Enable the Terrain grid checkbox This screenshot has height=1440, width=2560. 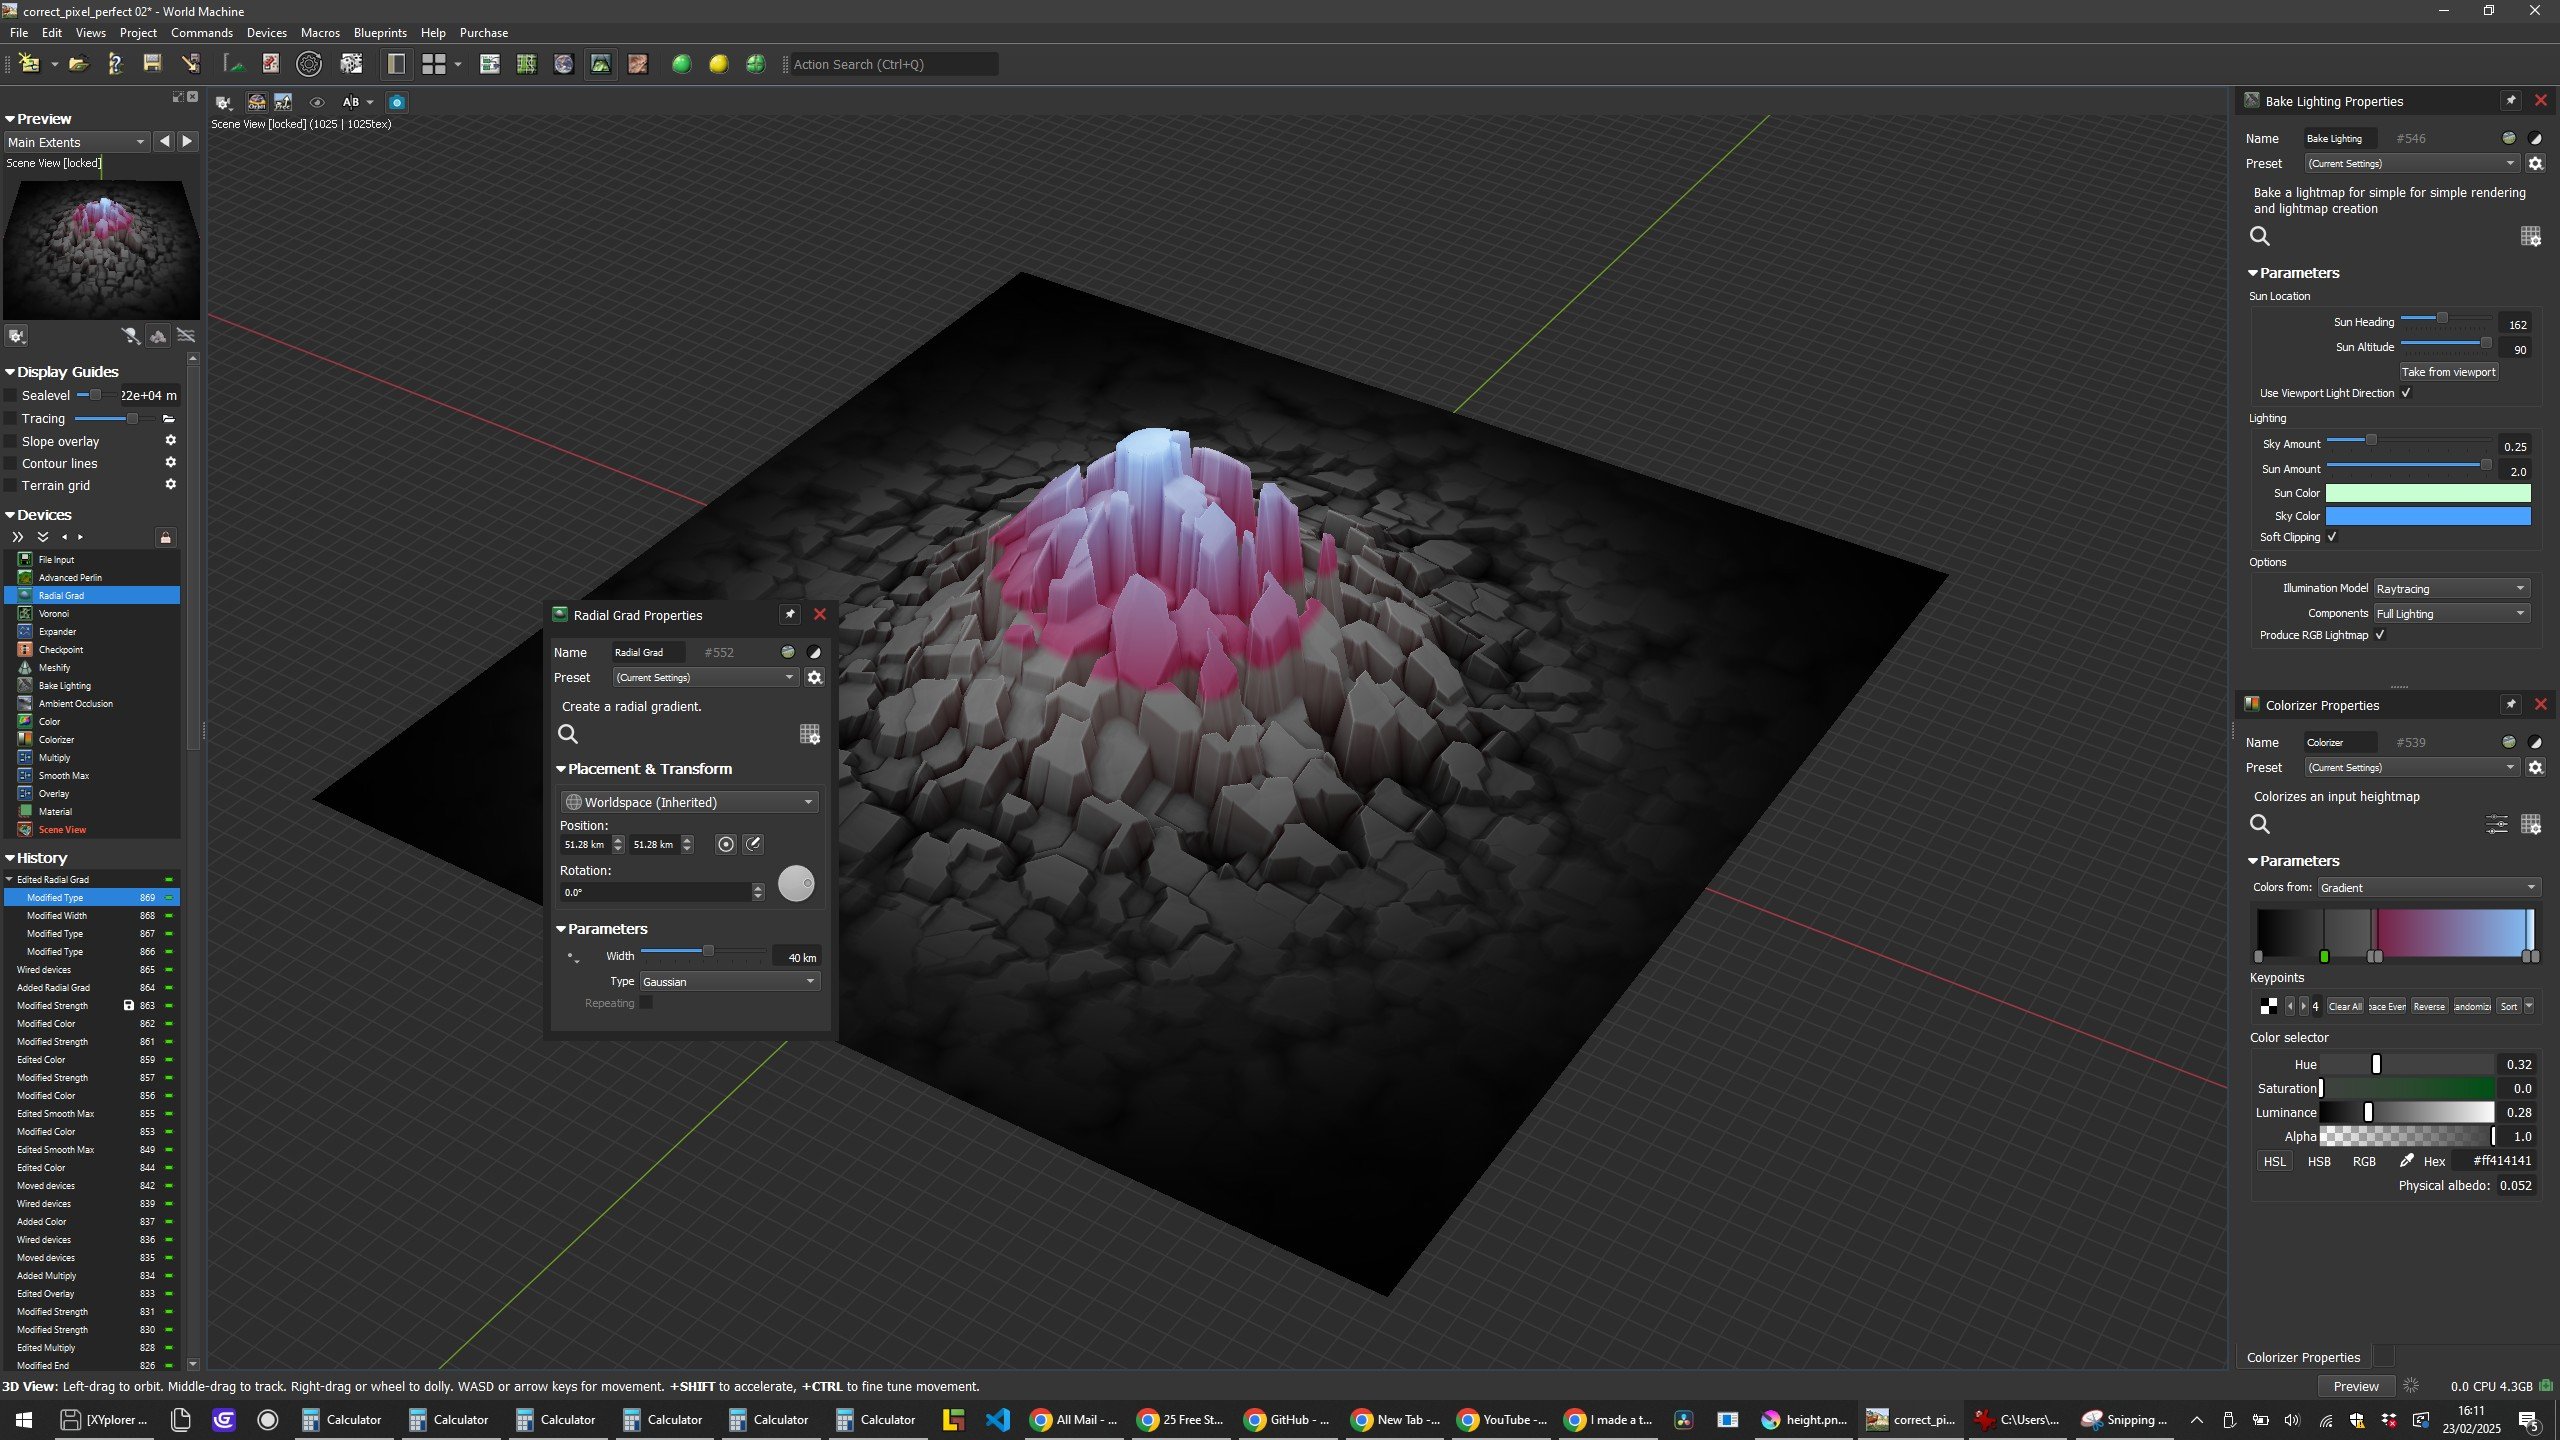pos(11,485)
